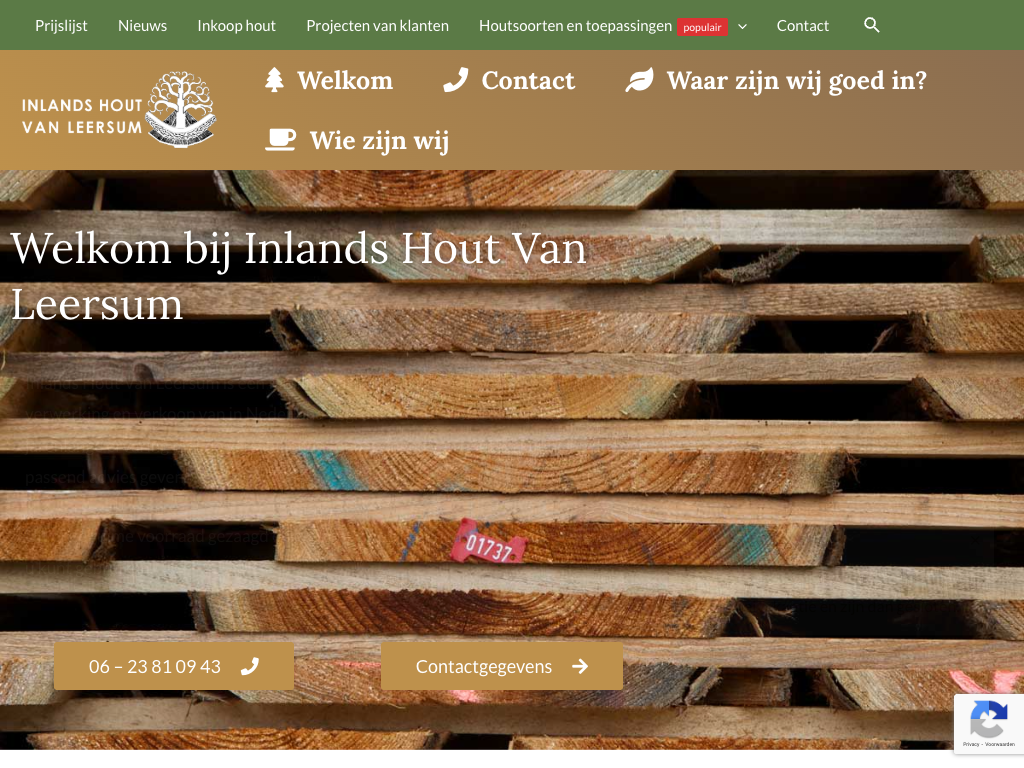This screenshot has height=768, width=1024.
Task: Click the arrow icon in Contactgegevens button
Action: pos(580,666)
